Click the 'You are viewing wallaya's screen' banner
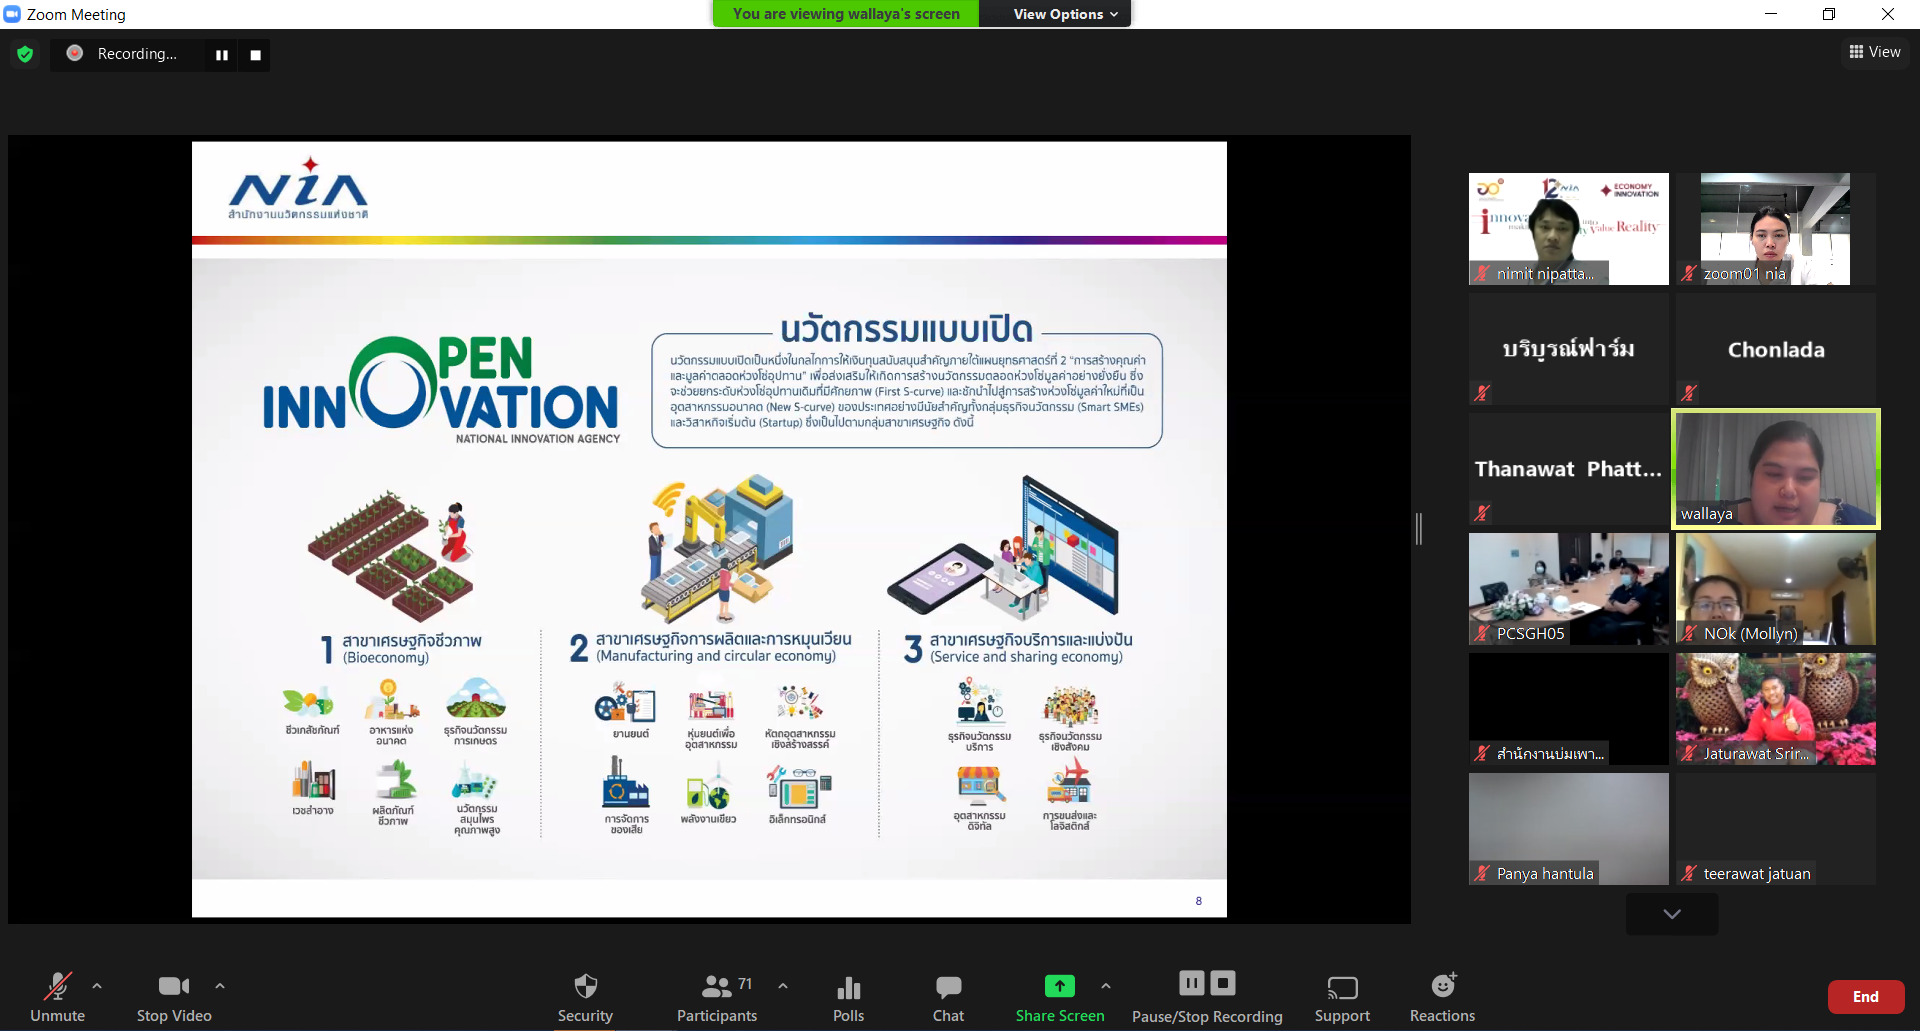This screenshot has height=1031, width=1920. click(x=846, y=14)
